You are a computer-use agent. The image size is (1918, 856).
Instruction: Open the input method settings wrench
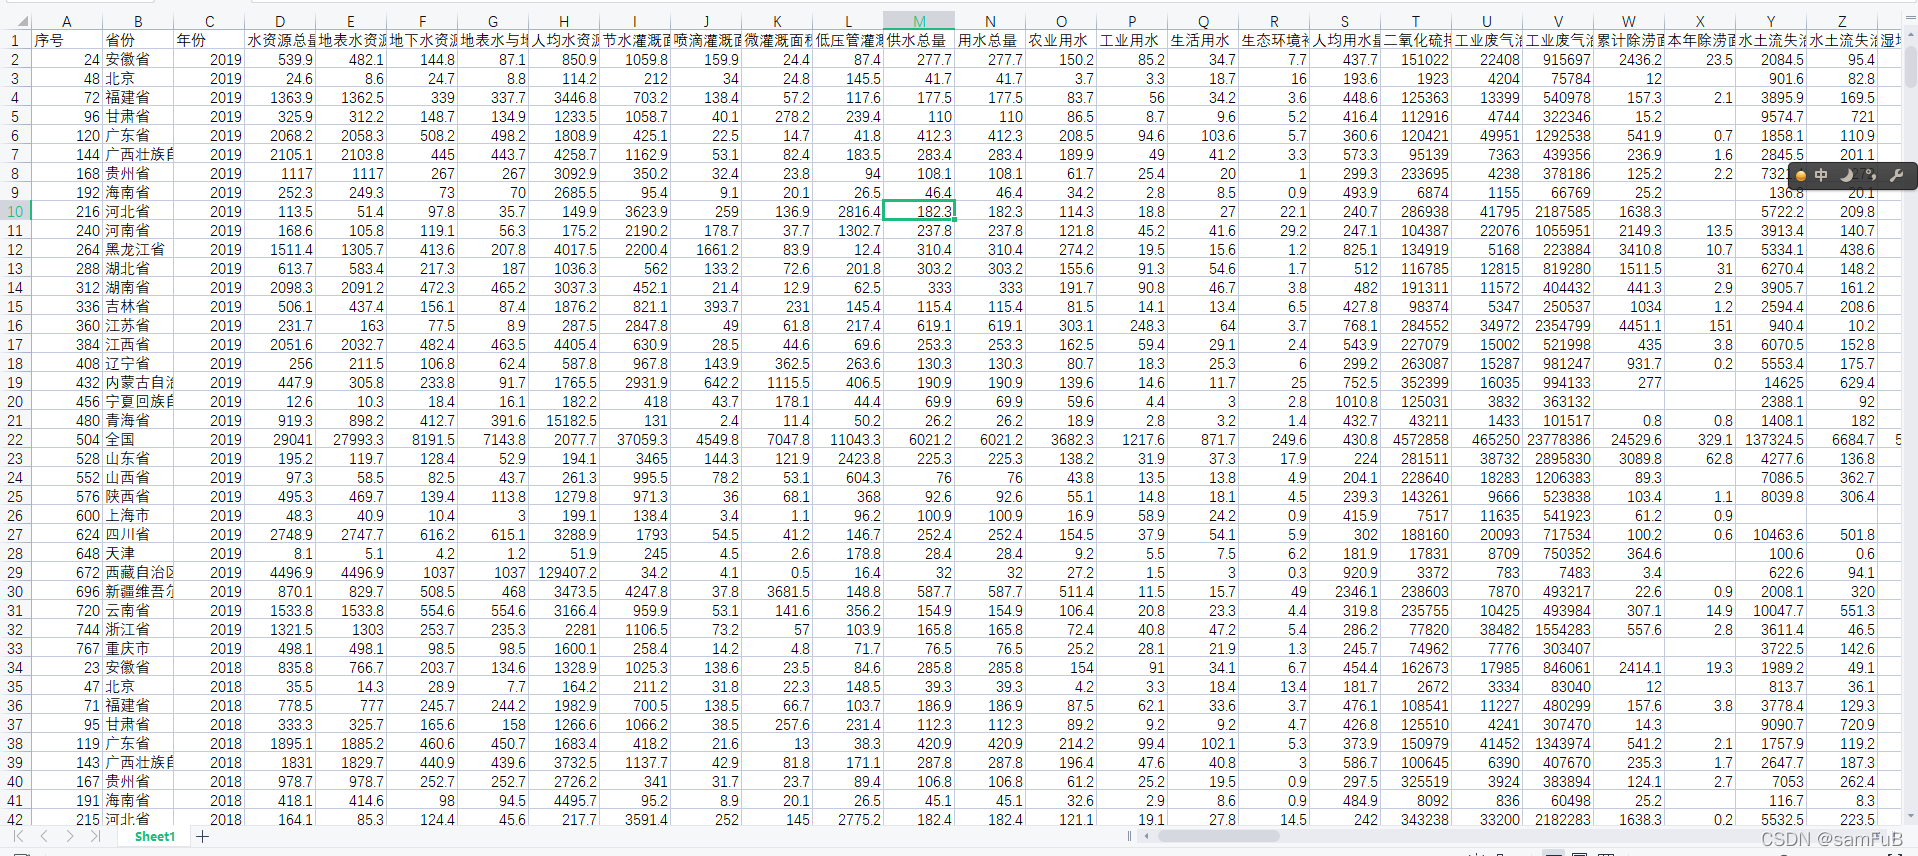point(1896,175)
